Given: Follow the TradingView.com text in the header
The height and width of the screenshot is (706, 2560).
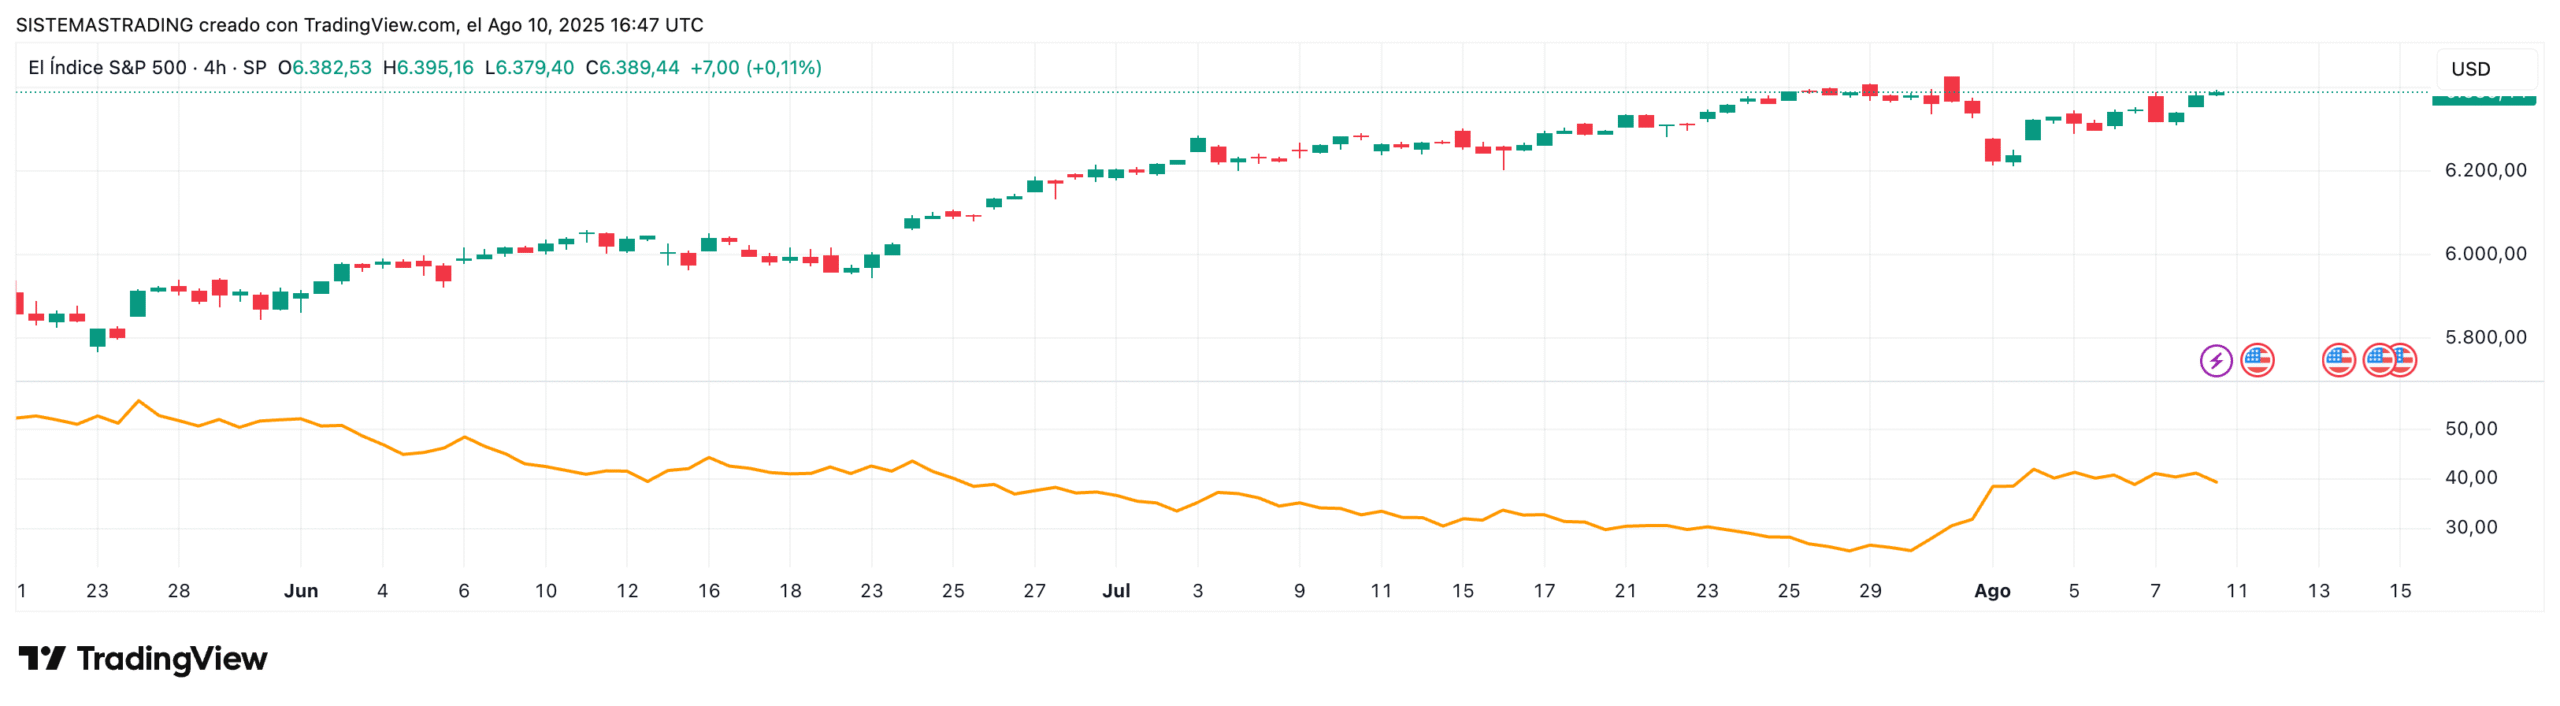Looking at the screenshot, I should click(380, 25).
